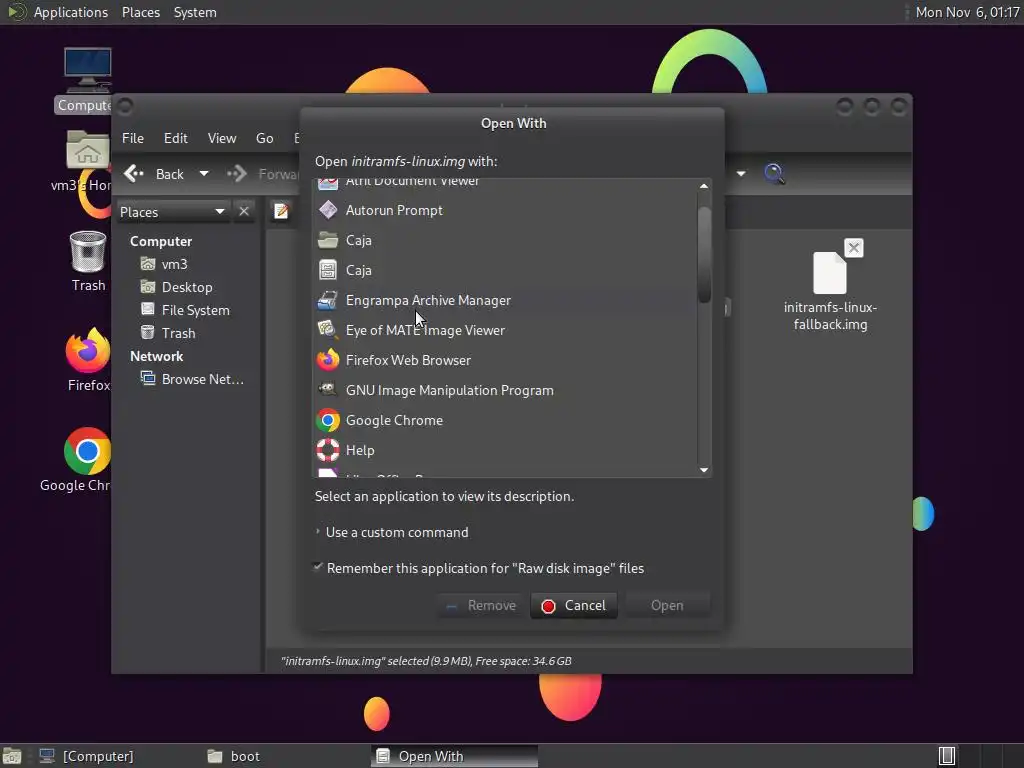Open the Places sidebar dropdown
This screenshot has width=1024, height=768.
(173, 212)
